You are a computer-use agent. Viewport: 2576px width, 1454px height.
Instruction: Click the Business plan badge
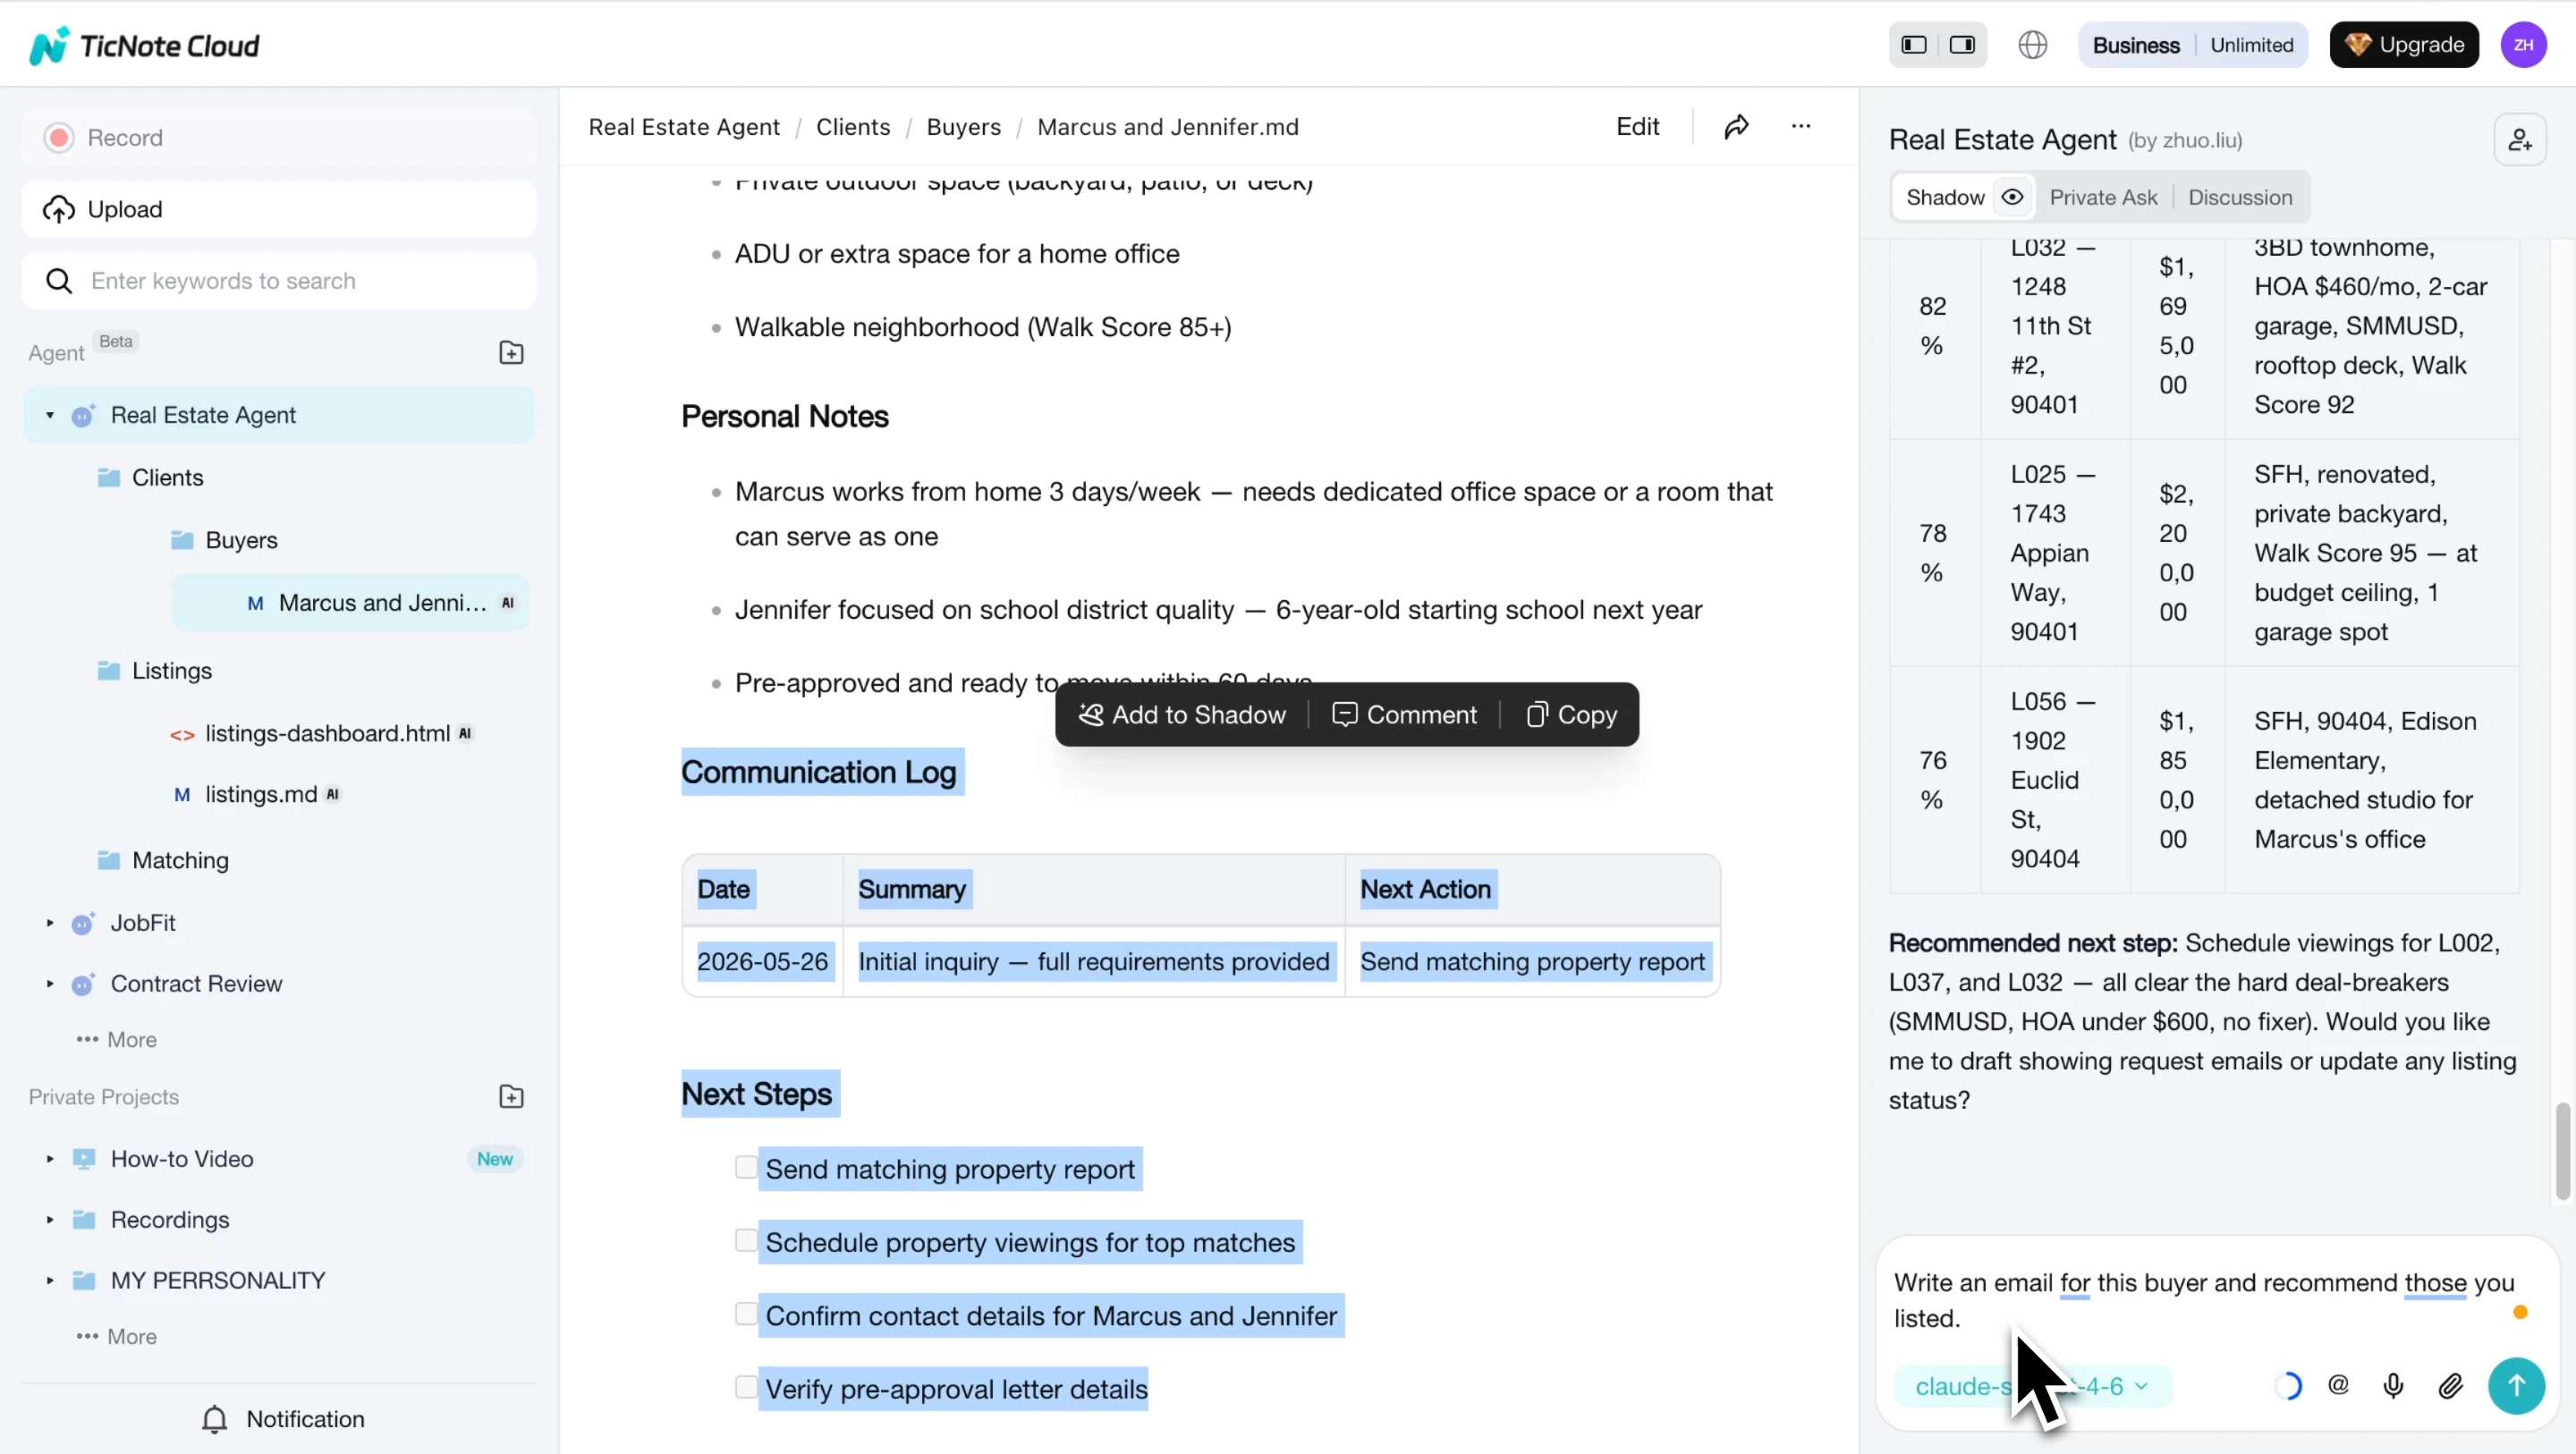pos(2136,45)
